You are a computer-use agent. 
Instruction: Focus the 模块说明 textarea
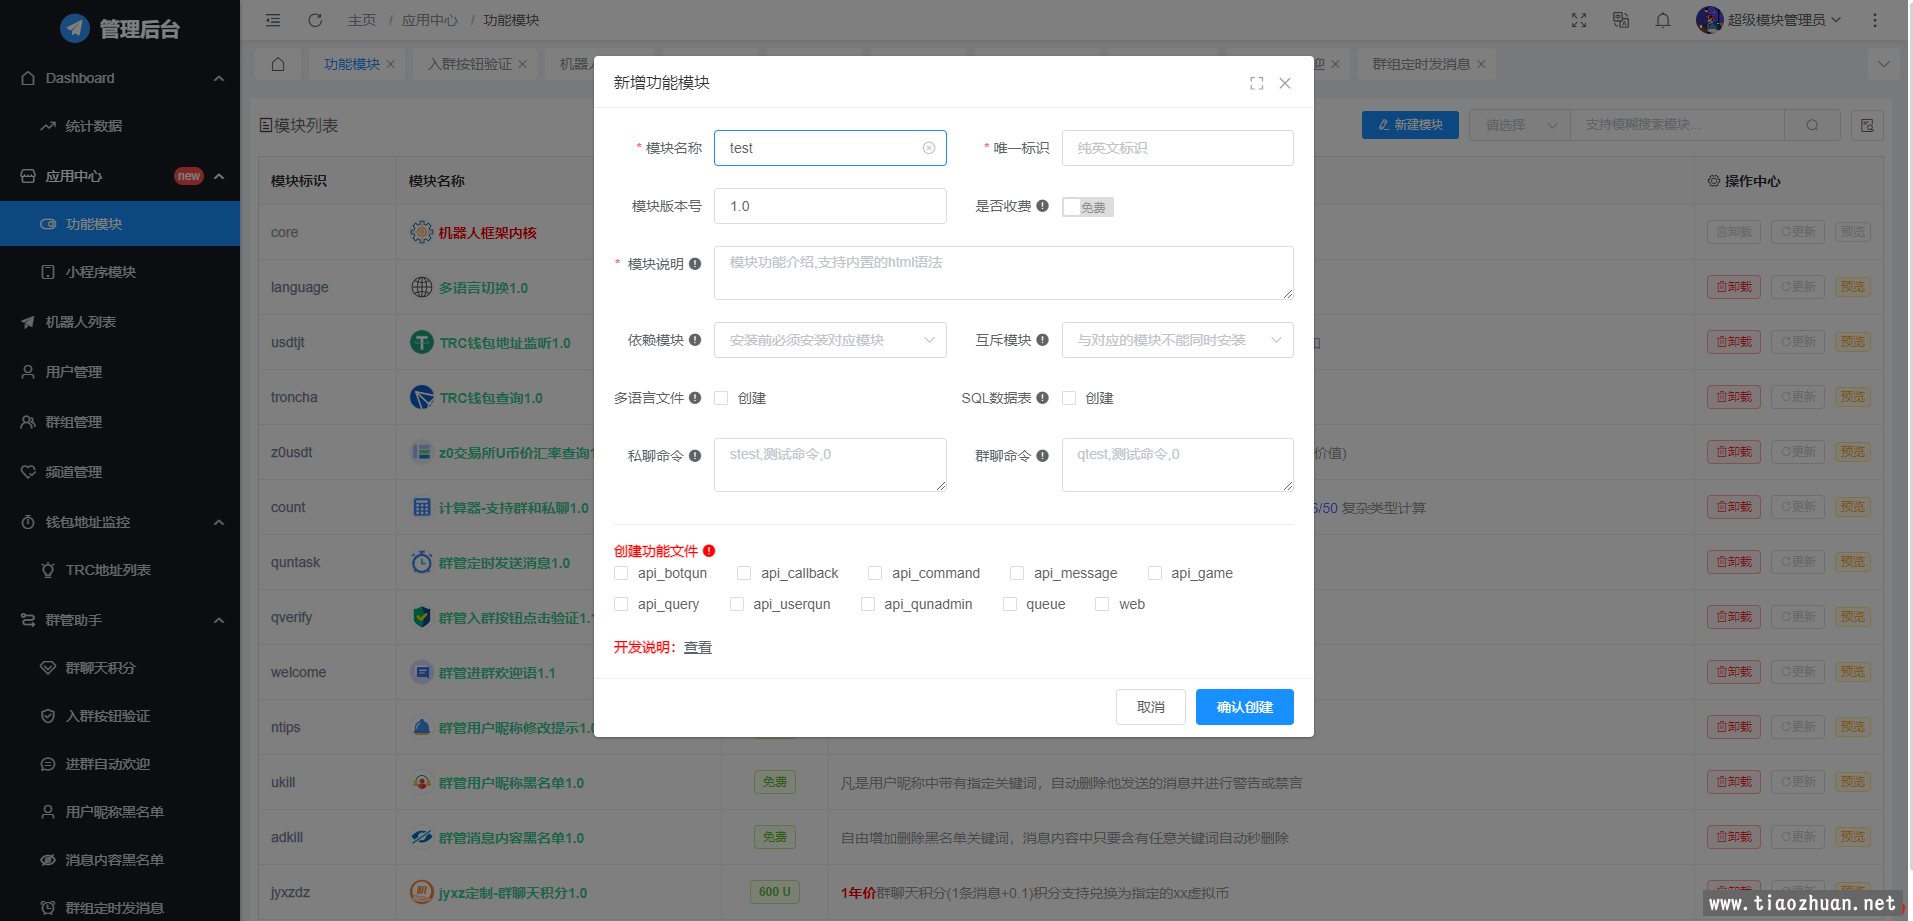(x=1004, y=273)
